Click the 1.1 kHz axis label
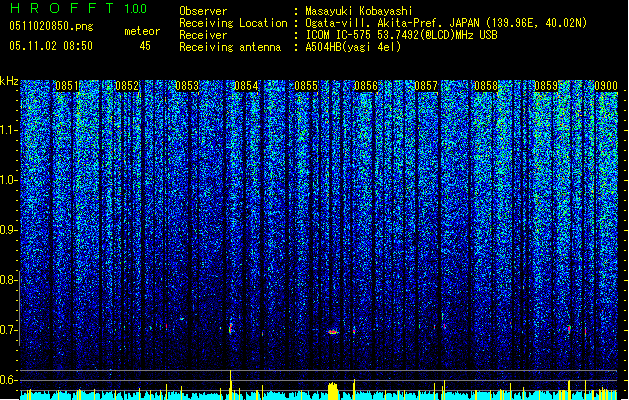Viewport: 629px width, 400px height. click(8, 130)
